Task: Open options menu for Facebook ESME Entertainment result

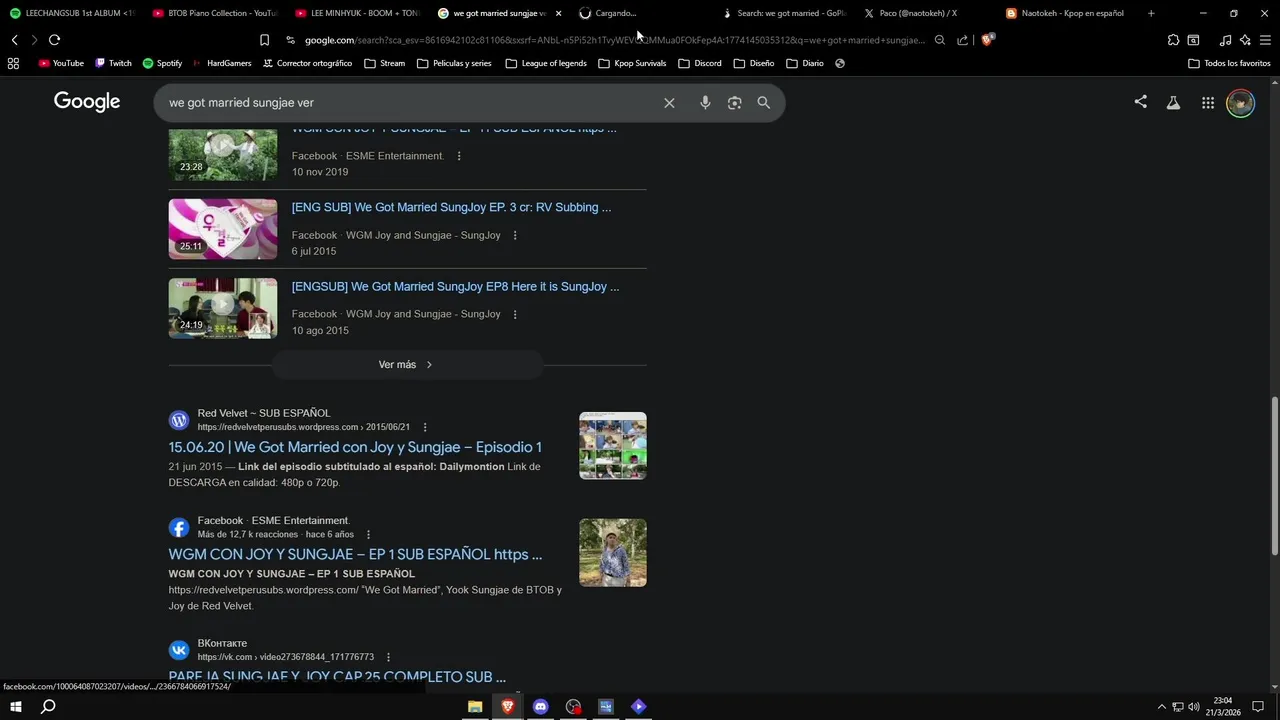Action: click(x=368, y=534)
